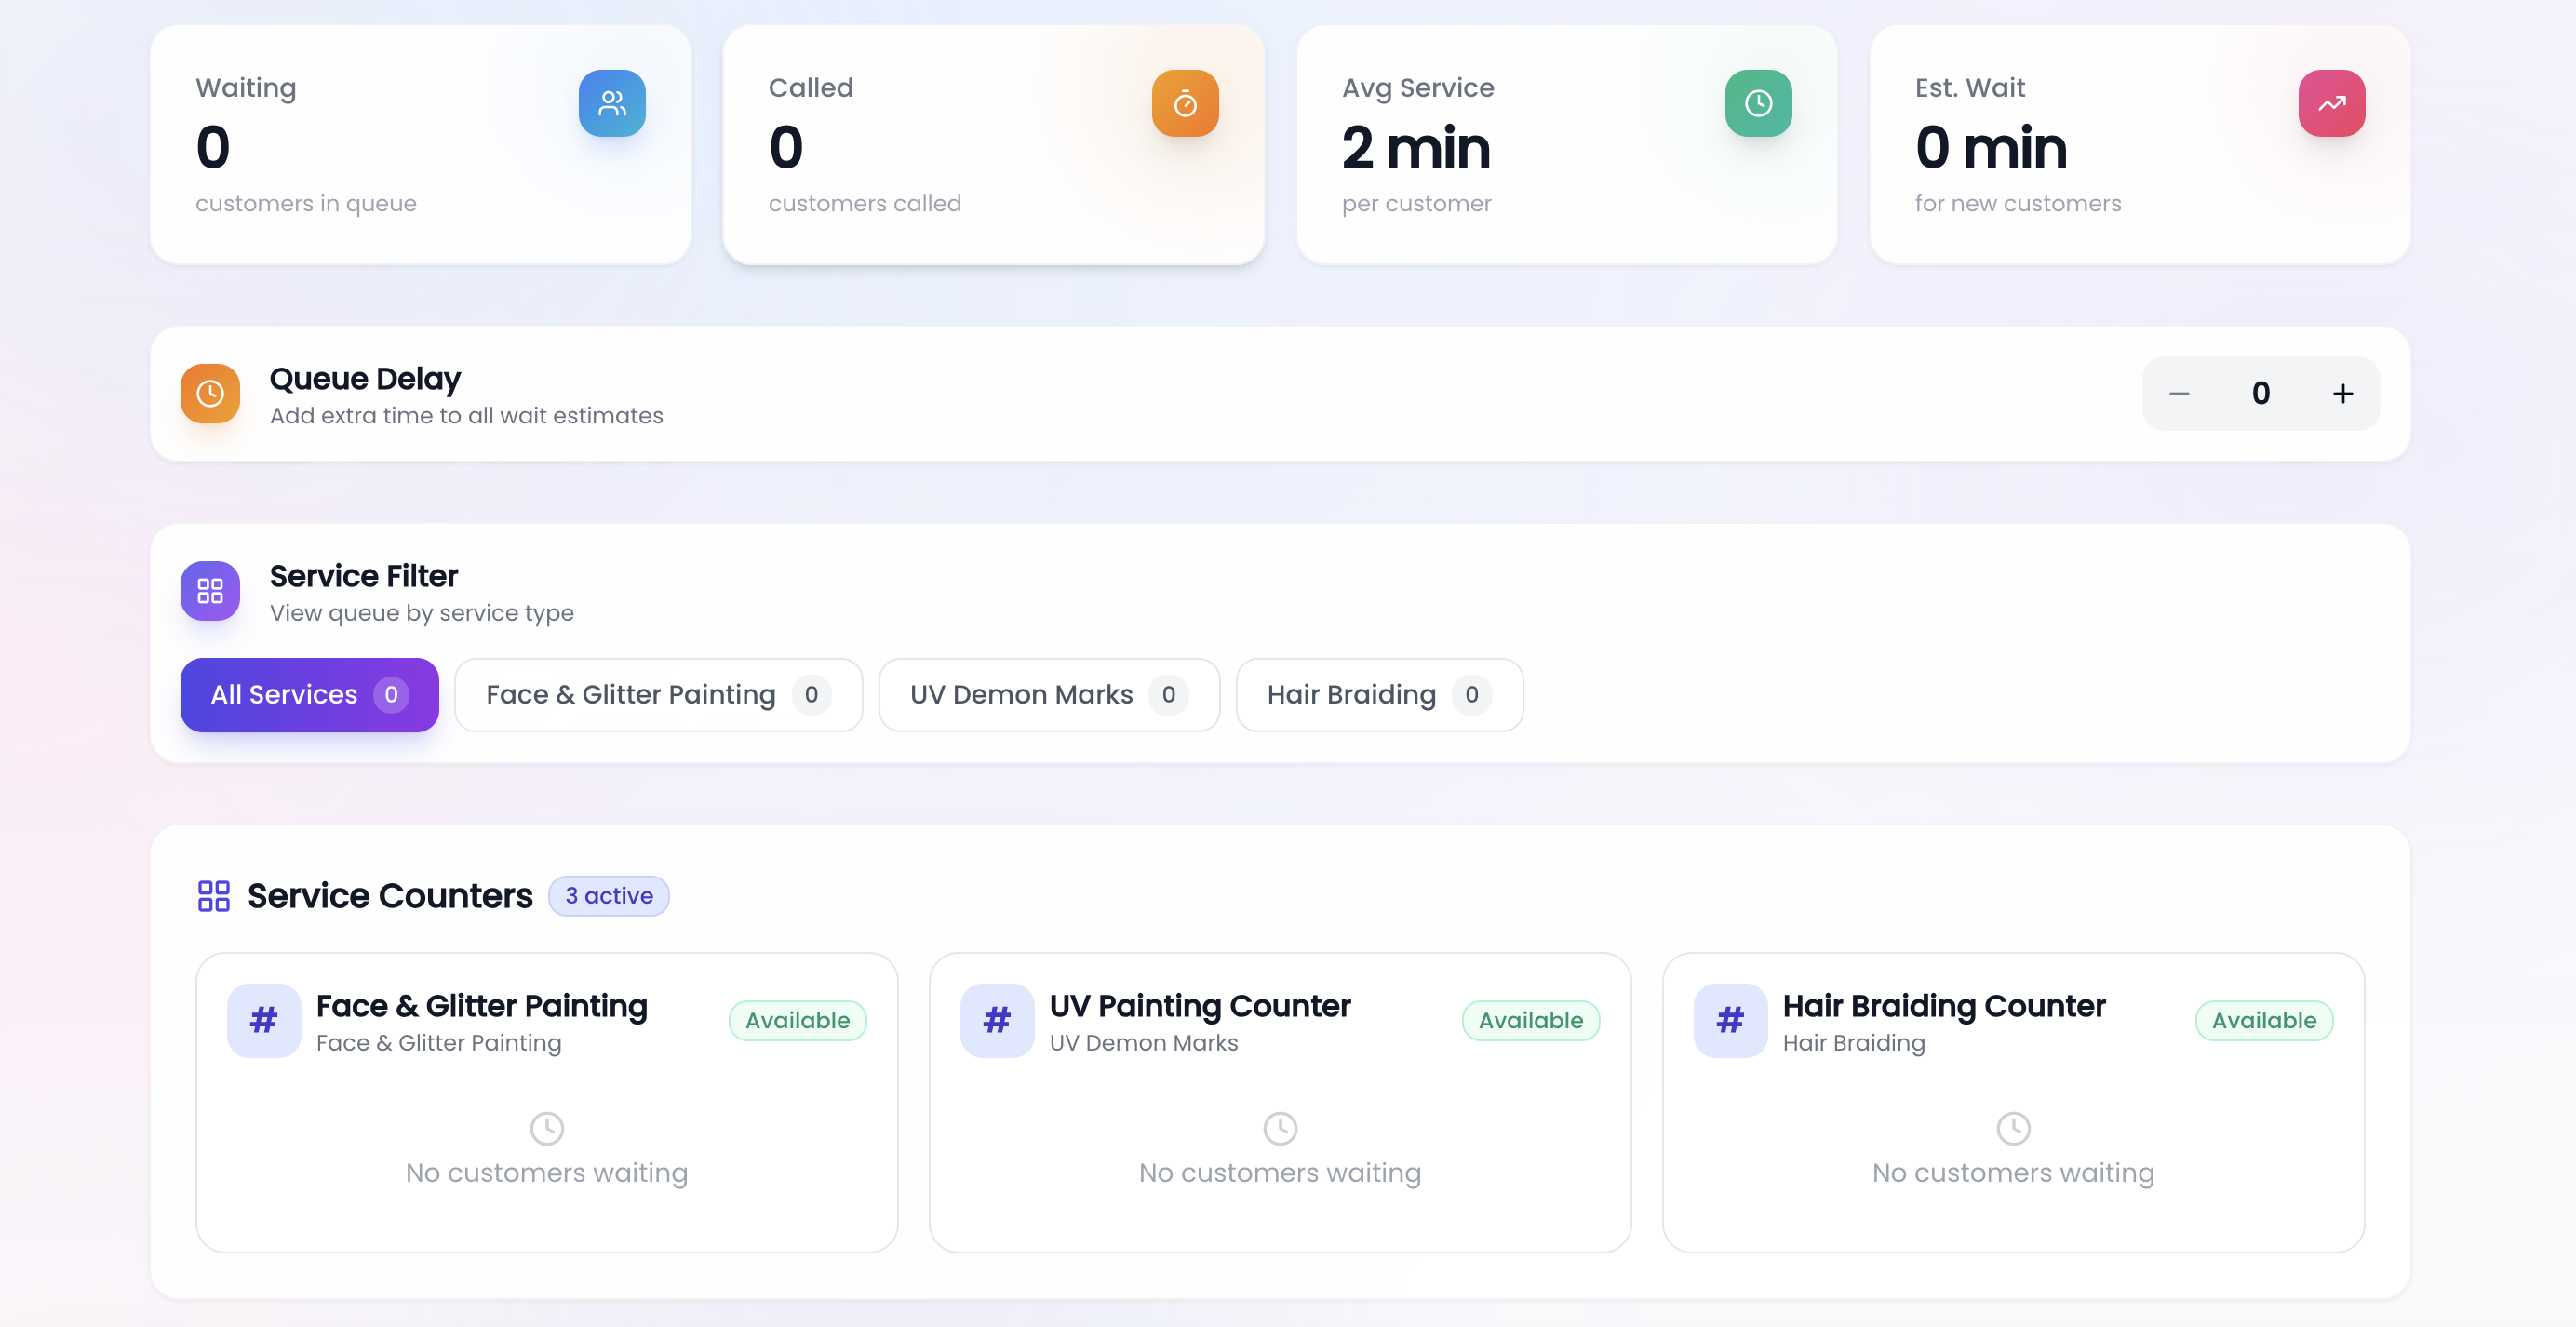
Task: Click the hash icon on Hair Braiding Counter
Action: coord(1730,1020)
